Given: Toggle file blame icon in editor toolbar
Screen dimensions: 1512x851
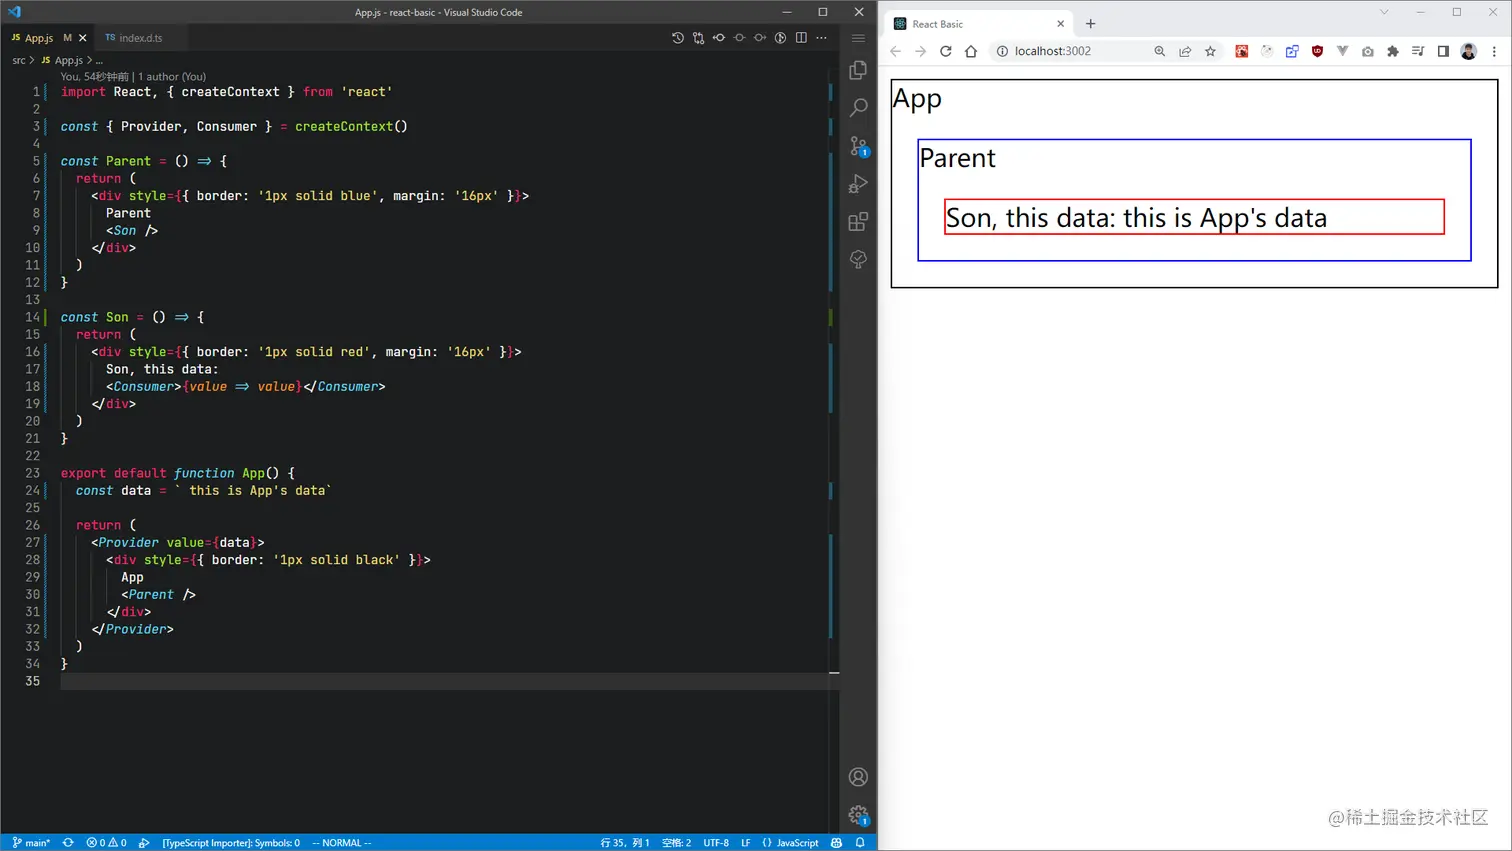Looking at the screenshot, I should 781,38.
